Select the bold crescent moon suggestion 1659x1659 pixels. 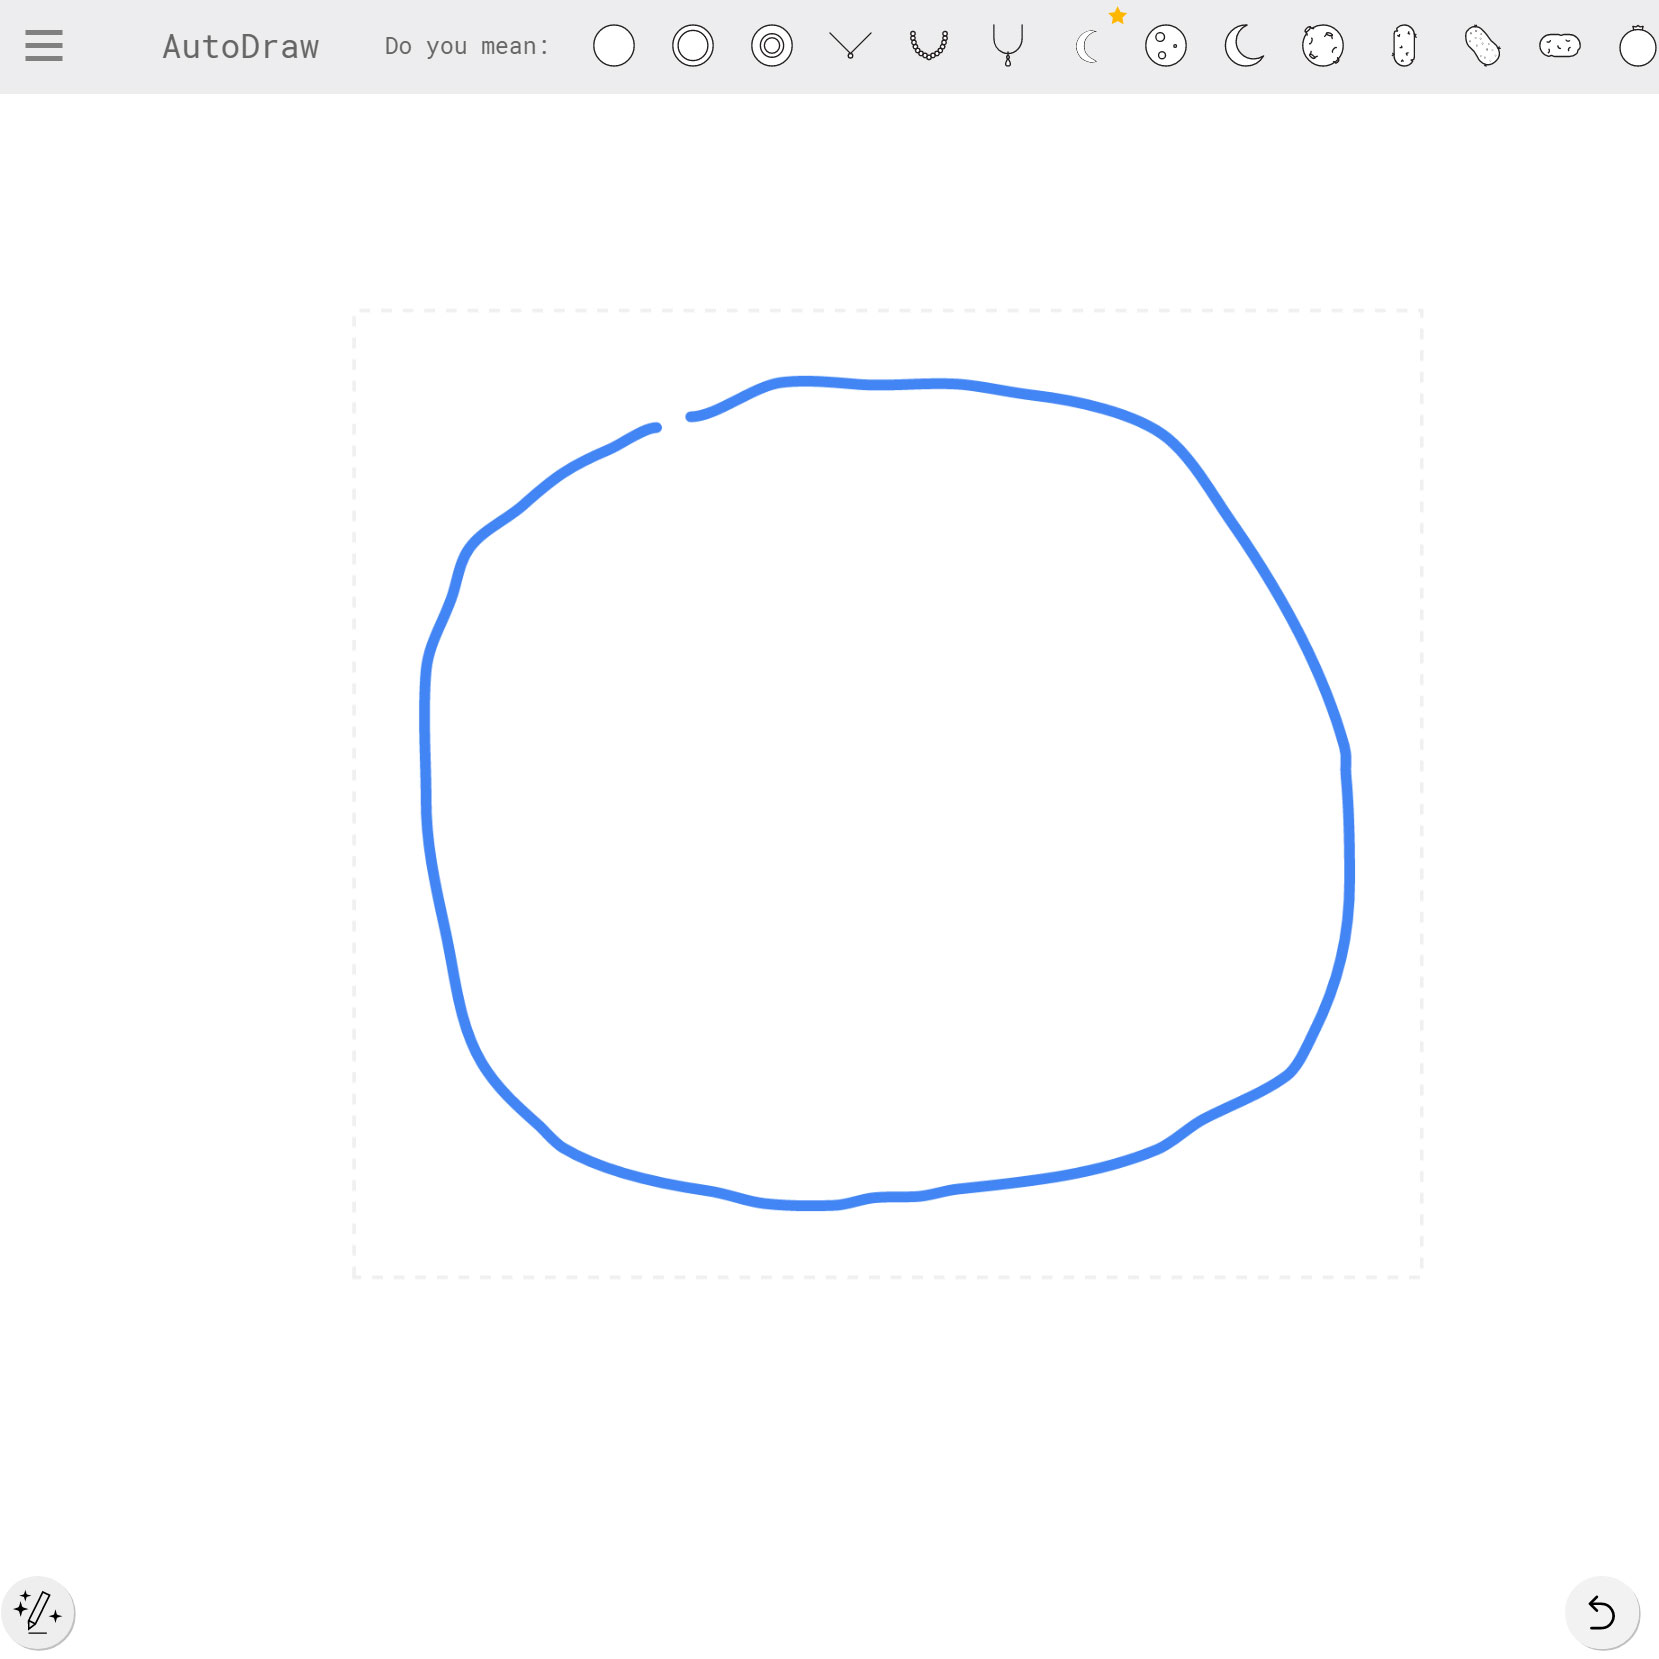click(1244, 46)
